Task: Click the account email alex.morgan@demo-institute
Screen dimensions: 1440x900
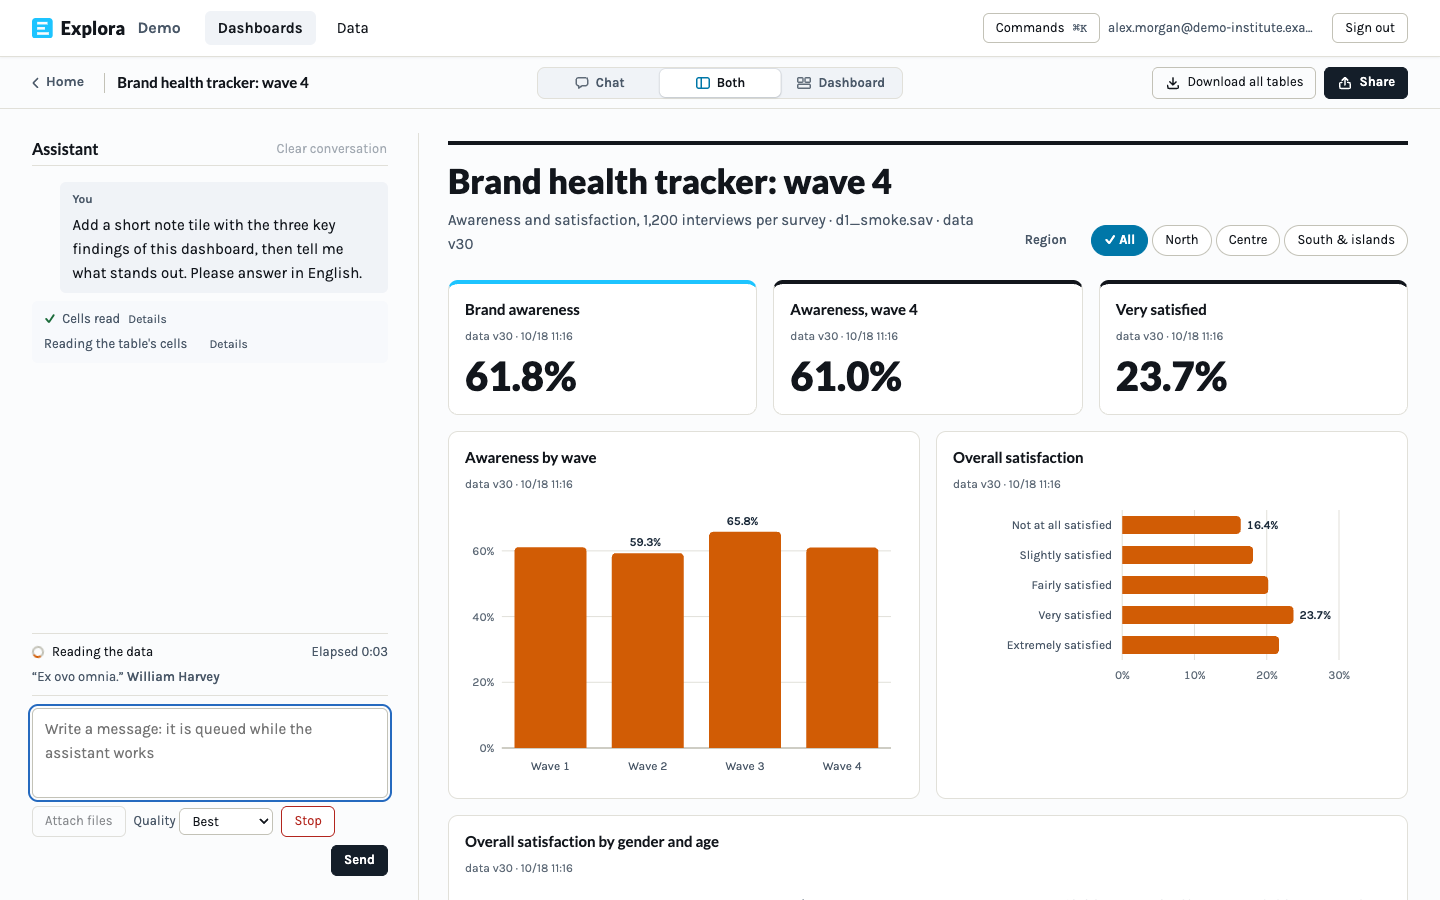Action: (x=1210, y=28)
